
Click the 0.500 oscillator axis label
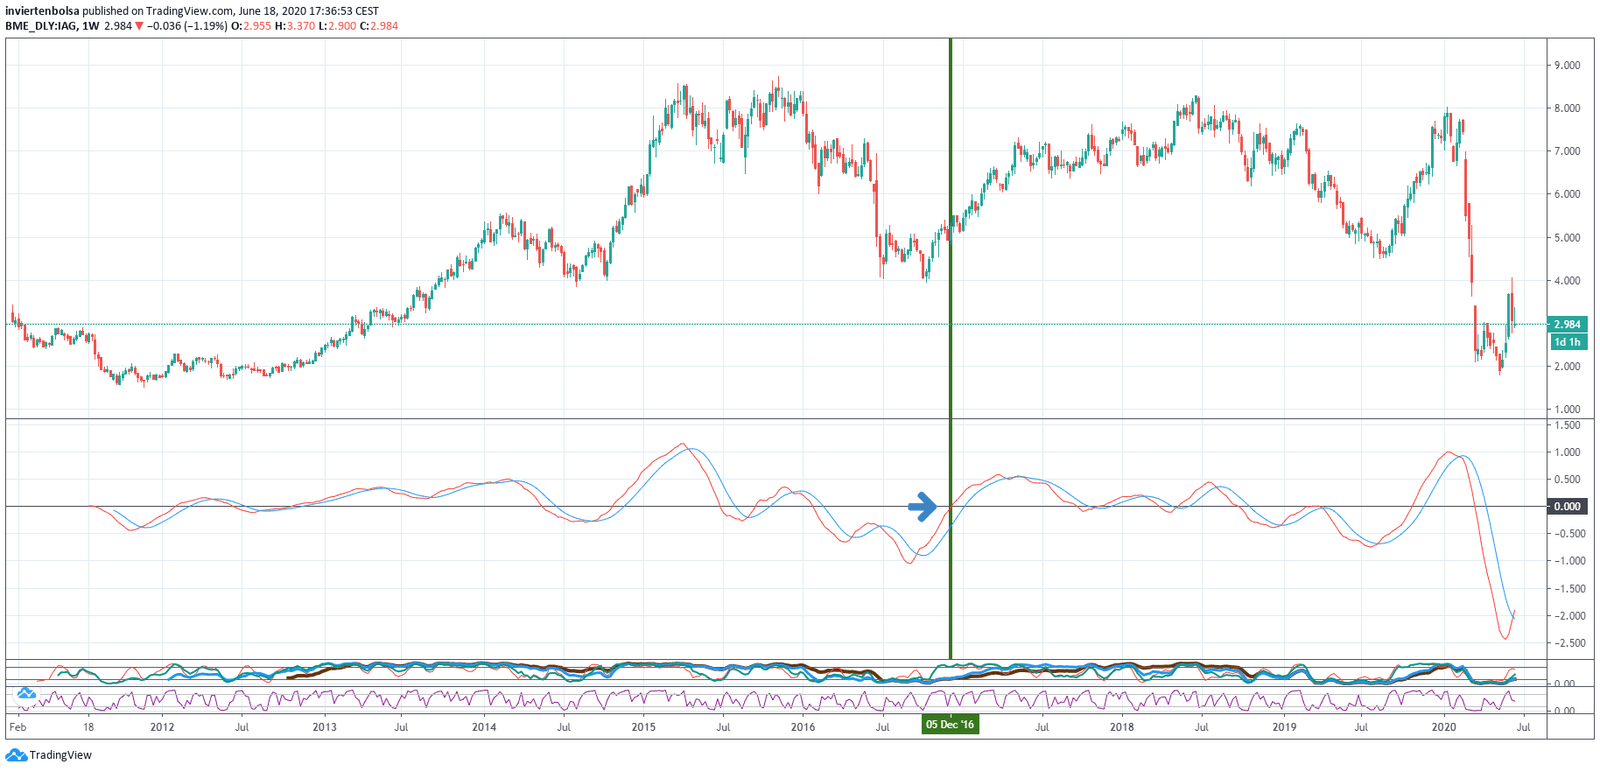tap(1566, 479)
